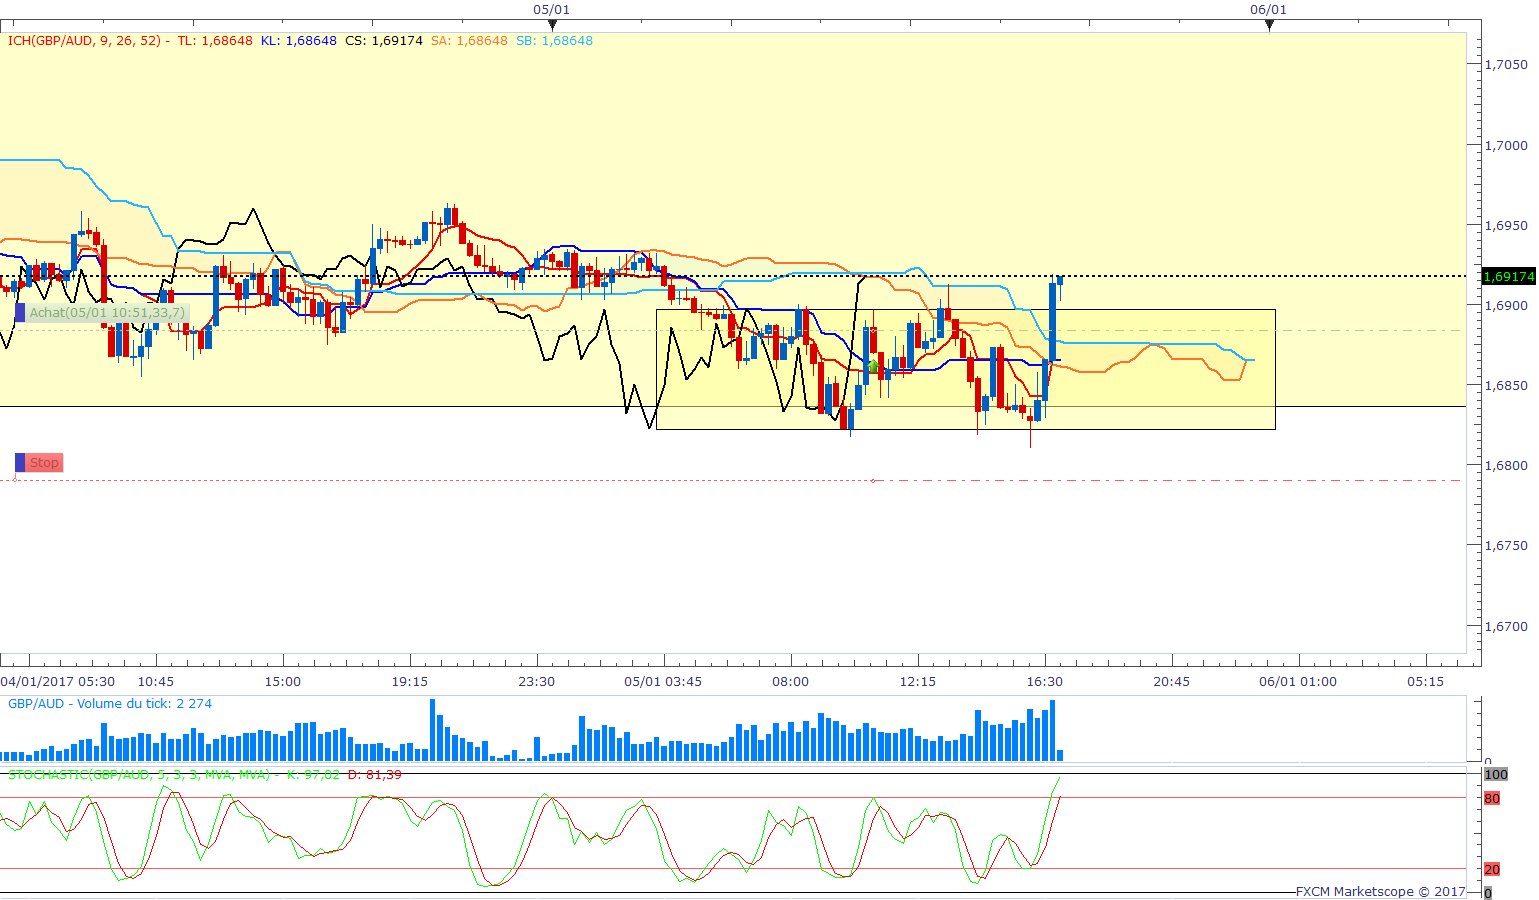Click the KL: 1,68648 Kijun line value

298,41
